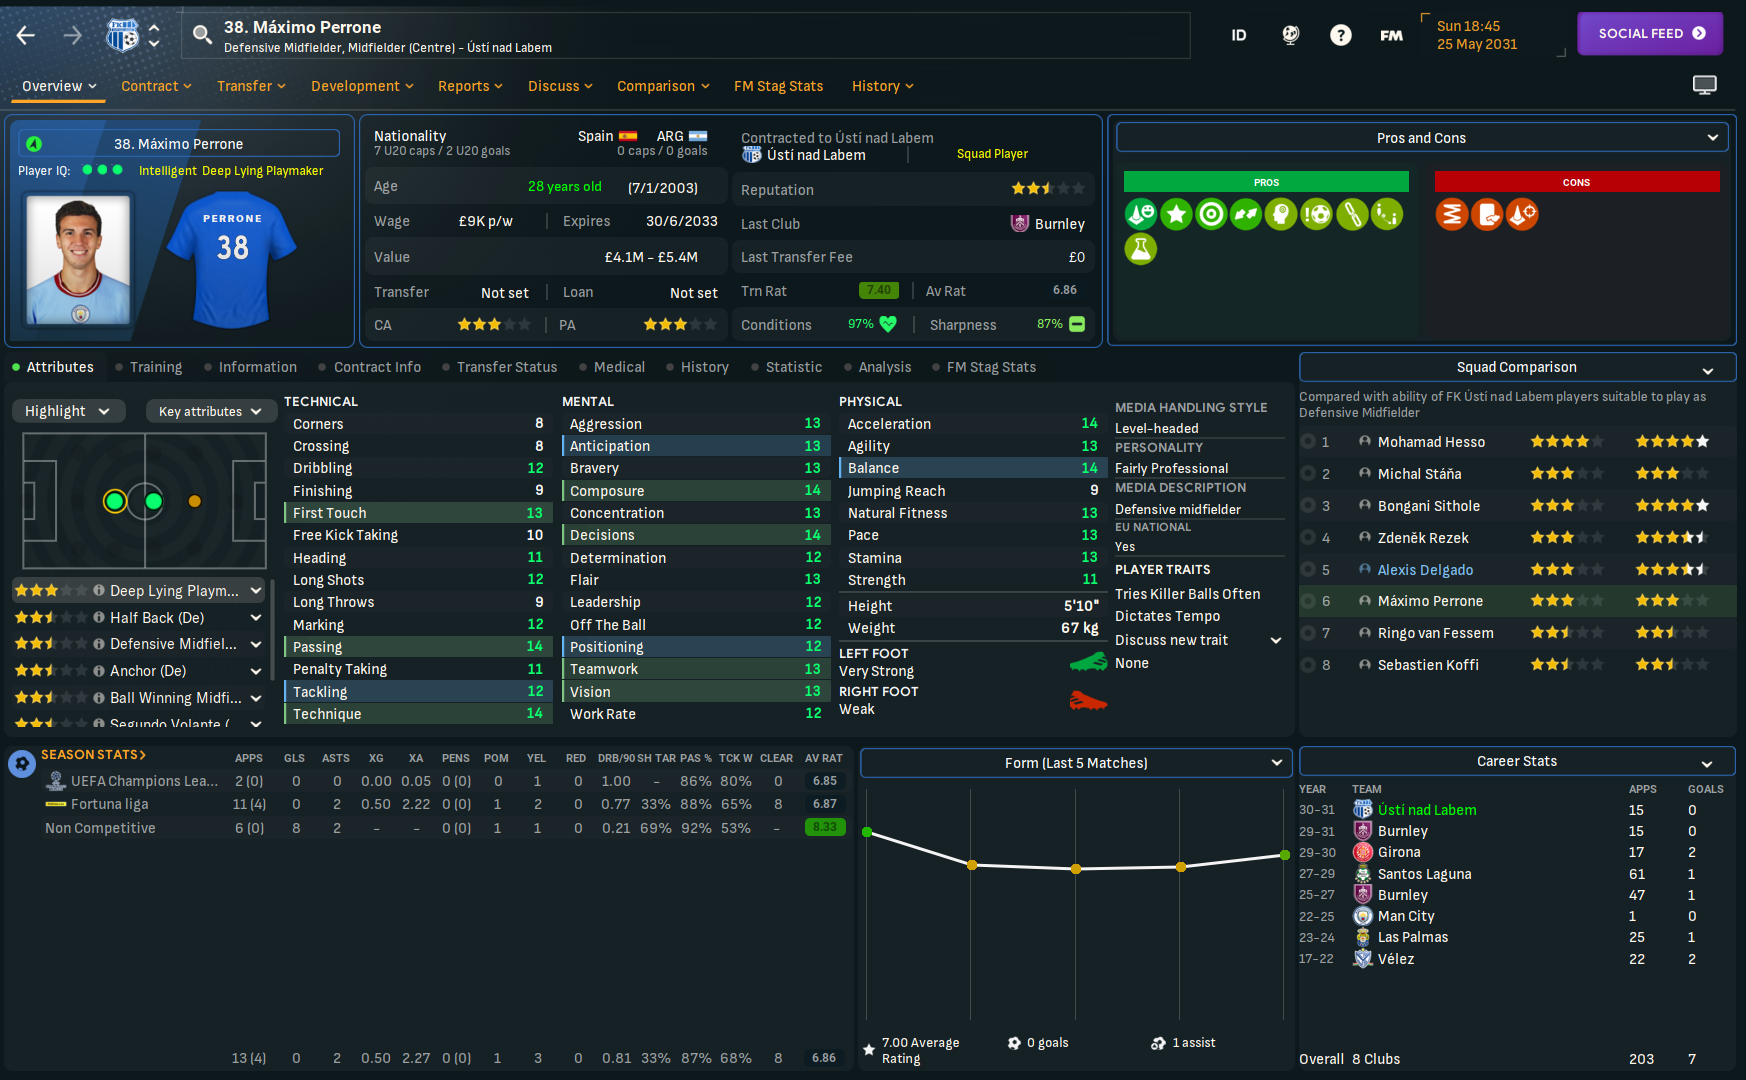Open the Career Stats panel dropdown
The height and width of the screenshot is (1080, 1746).
1517,761
